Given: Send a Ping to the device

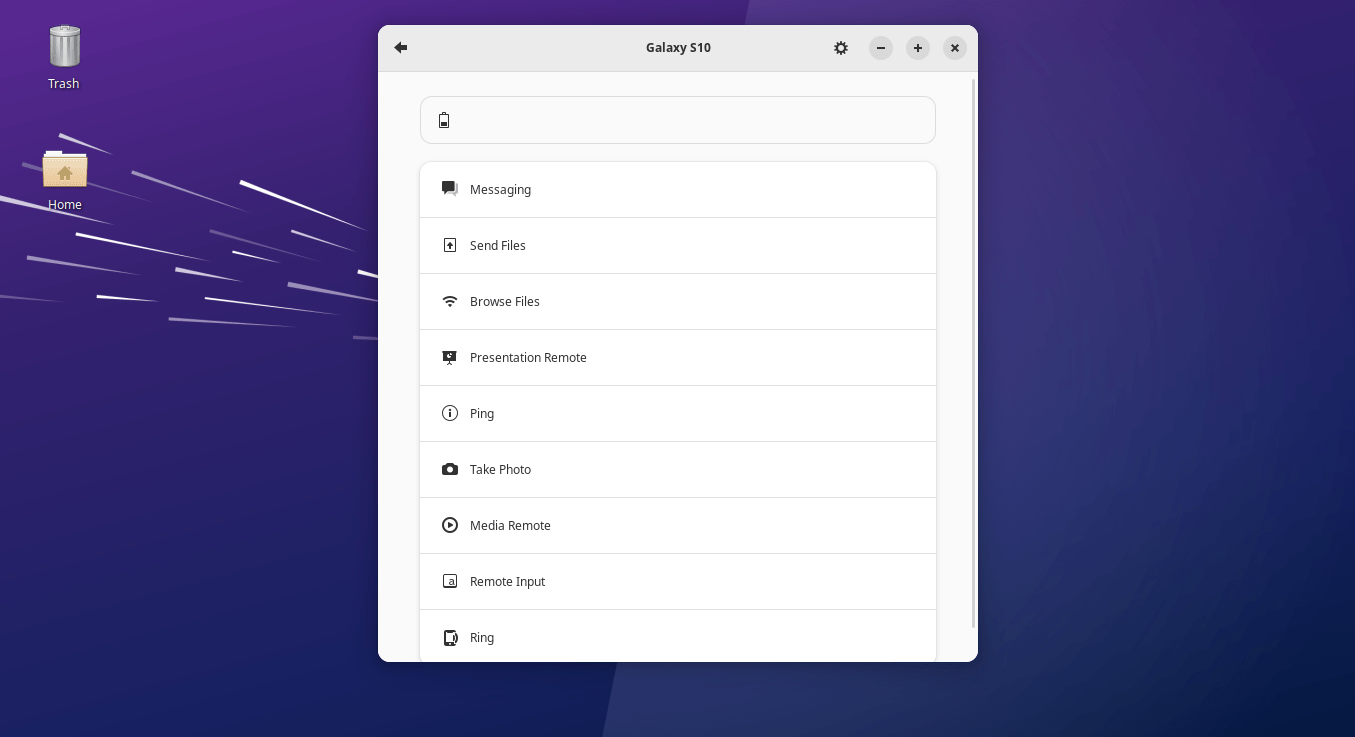Looking at the screenshot, I should (678, 414).
